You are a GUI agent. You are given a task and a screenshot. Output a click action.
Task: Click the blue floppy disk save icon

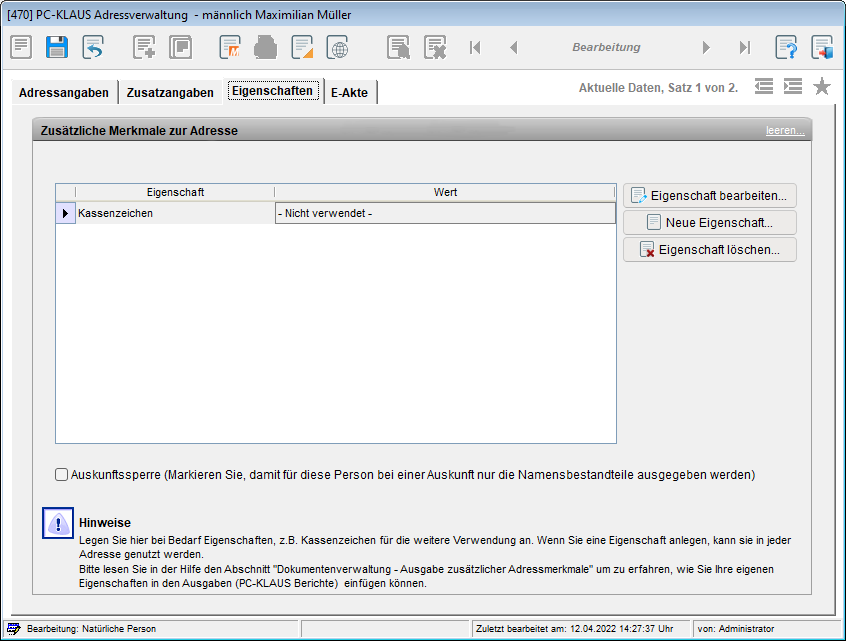click(57, 47)
